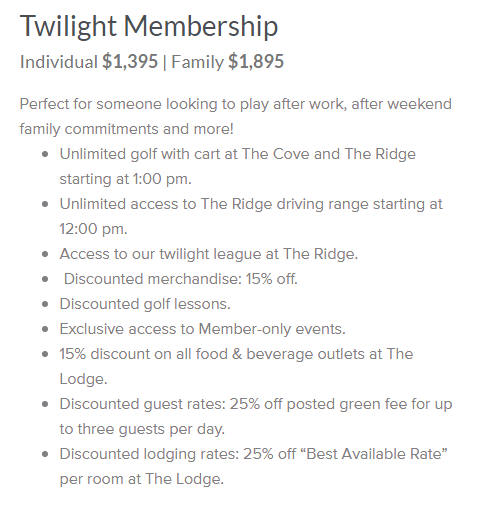
Task: Click the 'family commitments and more!' line
Action: pyautogui.click(x=127, y=129)
